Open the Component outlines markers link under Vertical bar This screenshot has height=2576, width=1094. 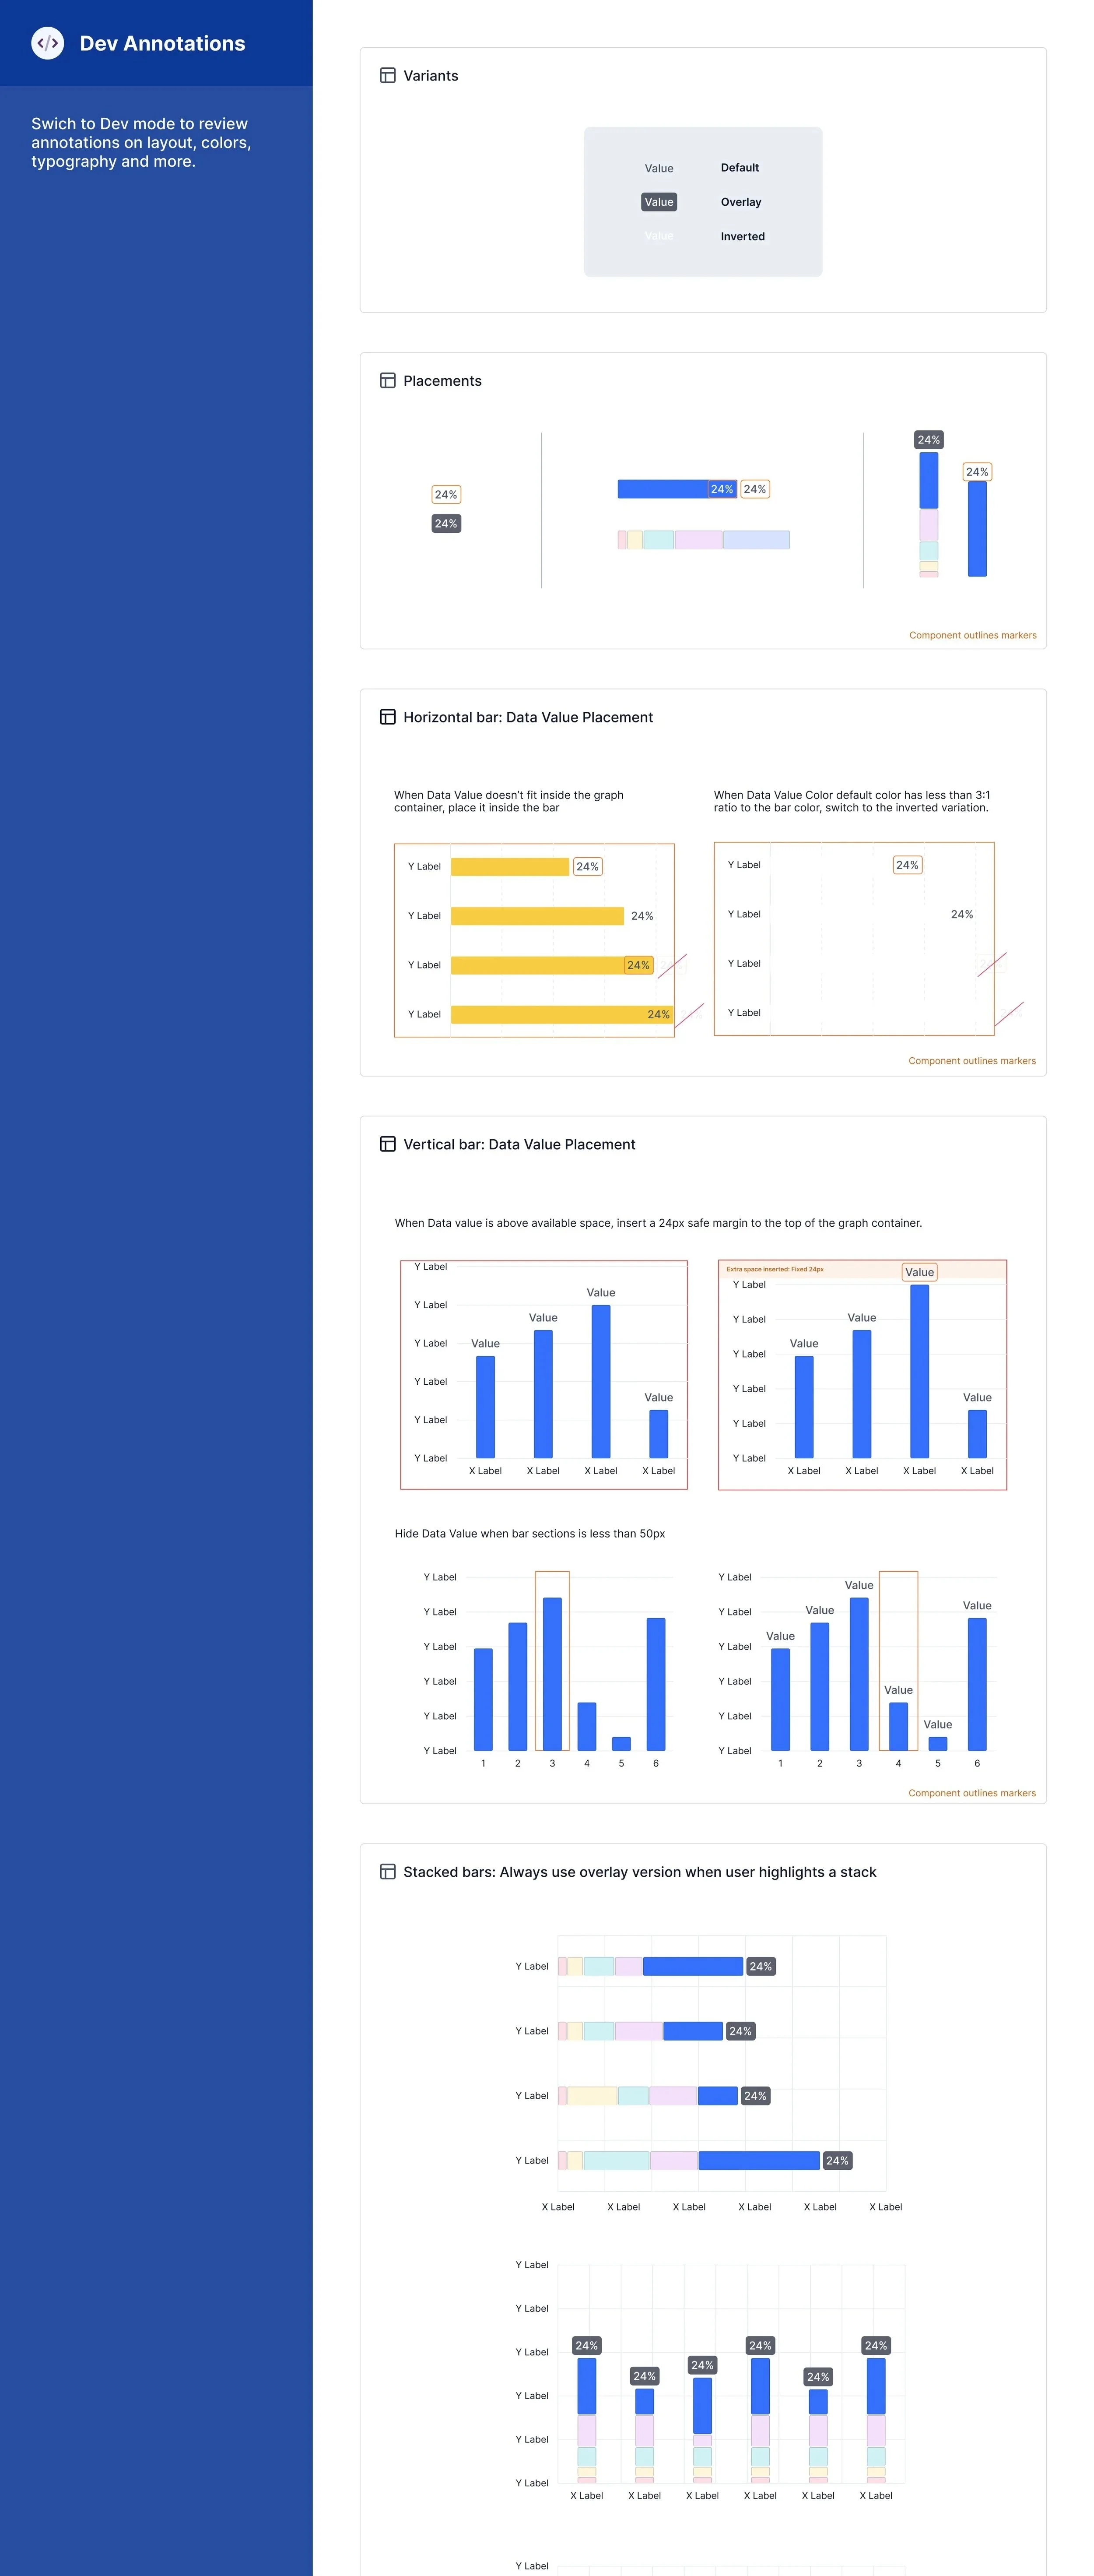point(972,1793)
